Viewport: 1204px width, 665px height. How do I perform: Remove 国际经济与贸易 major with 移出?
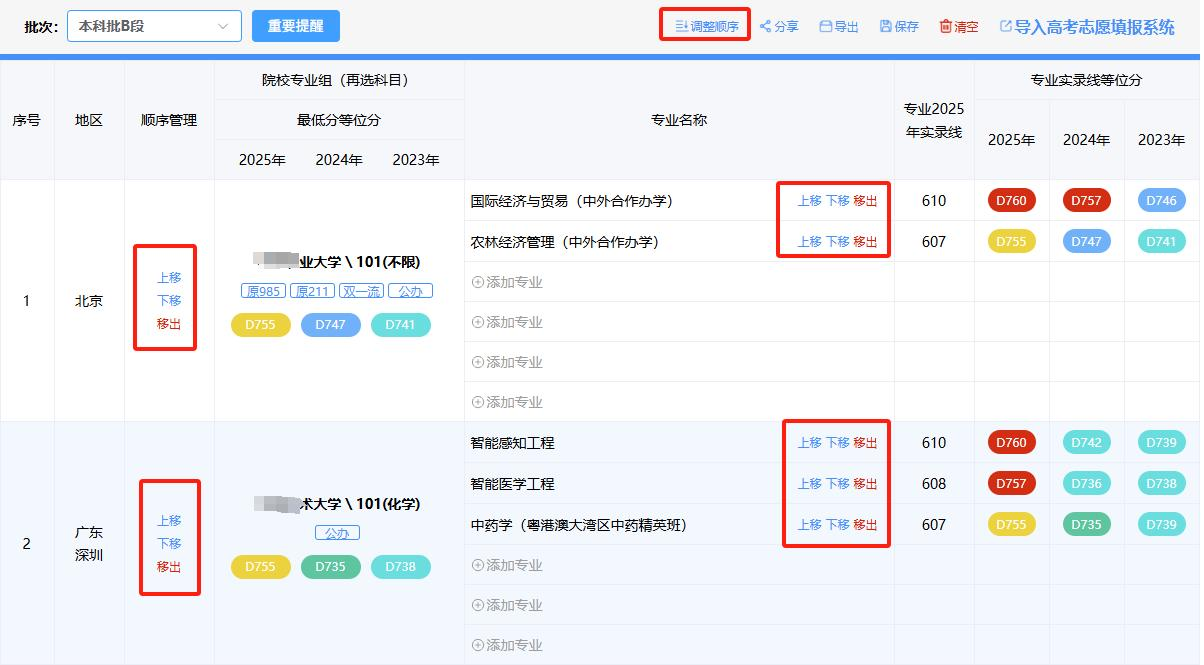point(865,201)
